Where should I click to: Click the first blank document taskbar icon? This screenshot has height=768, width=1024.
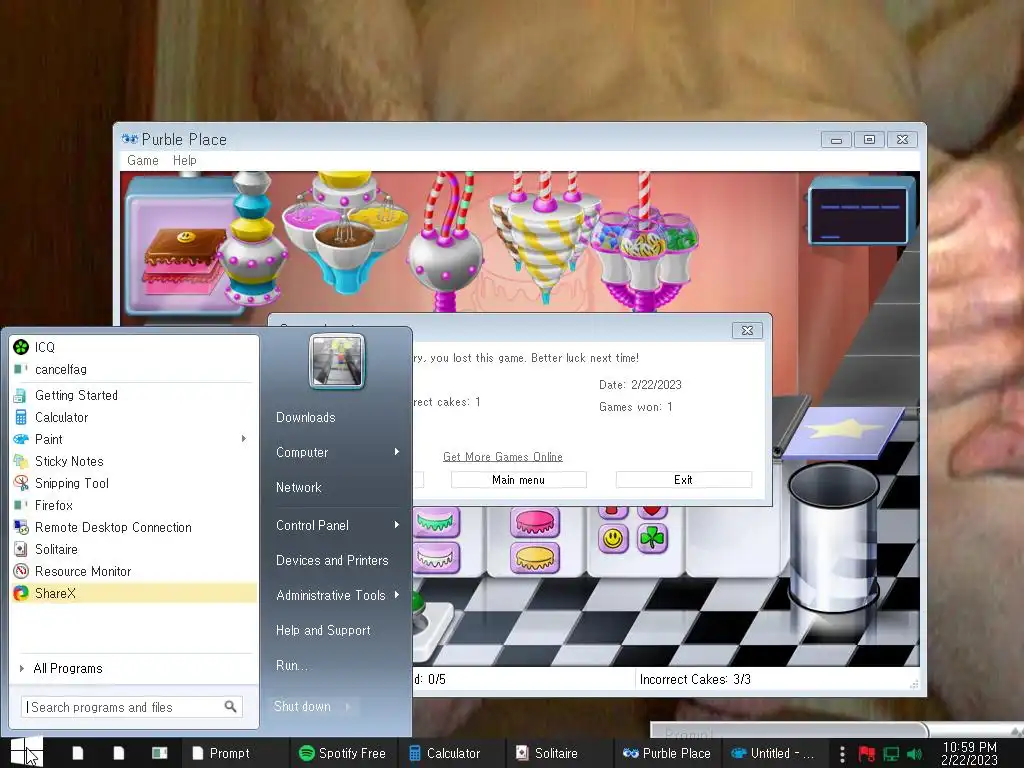78,753
